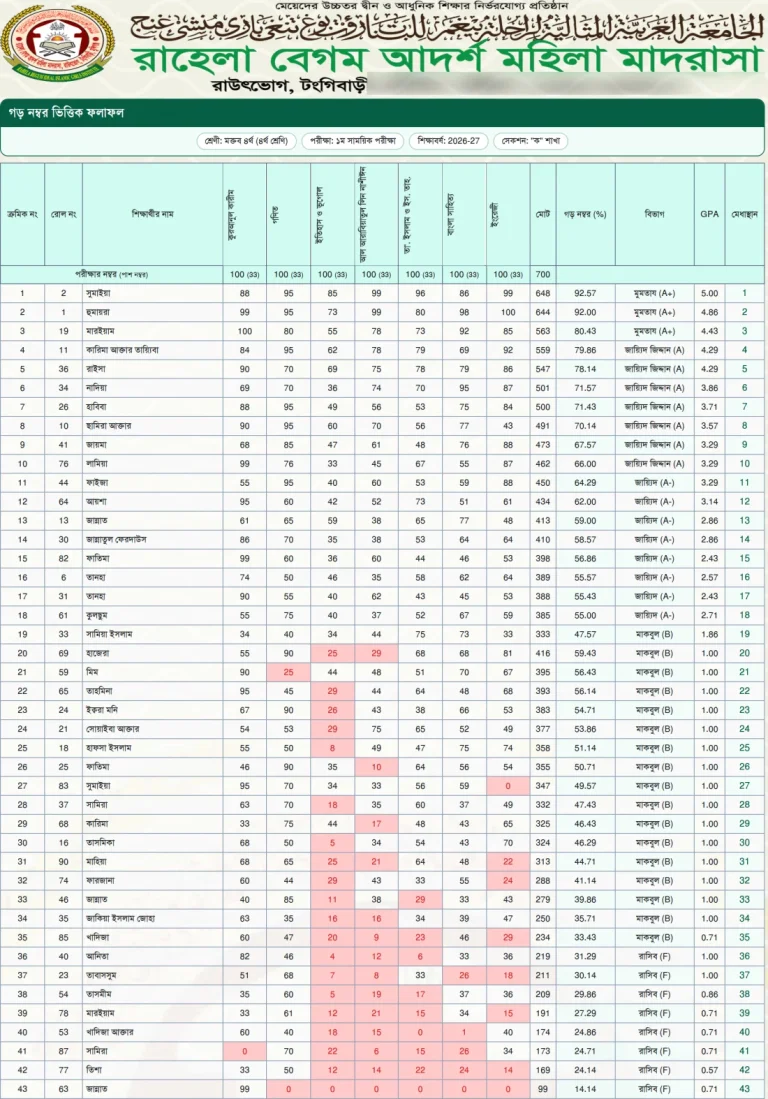The width and height of the screenshot is (768, 1099).
Task: Select student name নাদিয়া
Action: [97, 388]
